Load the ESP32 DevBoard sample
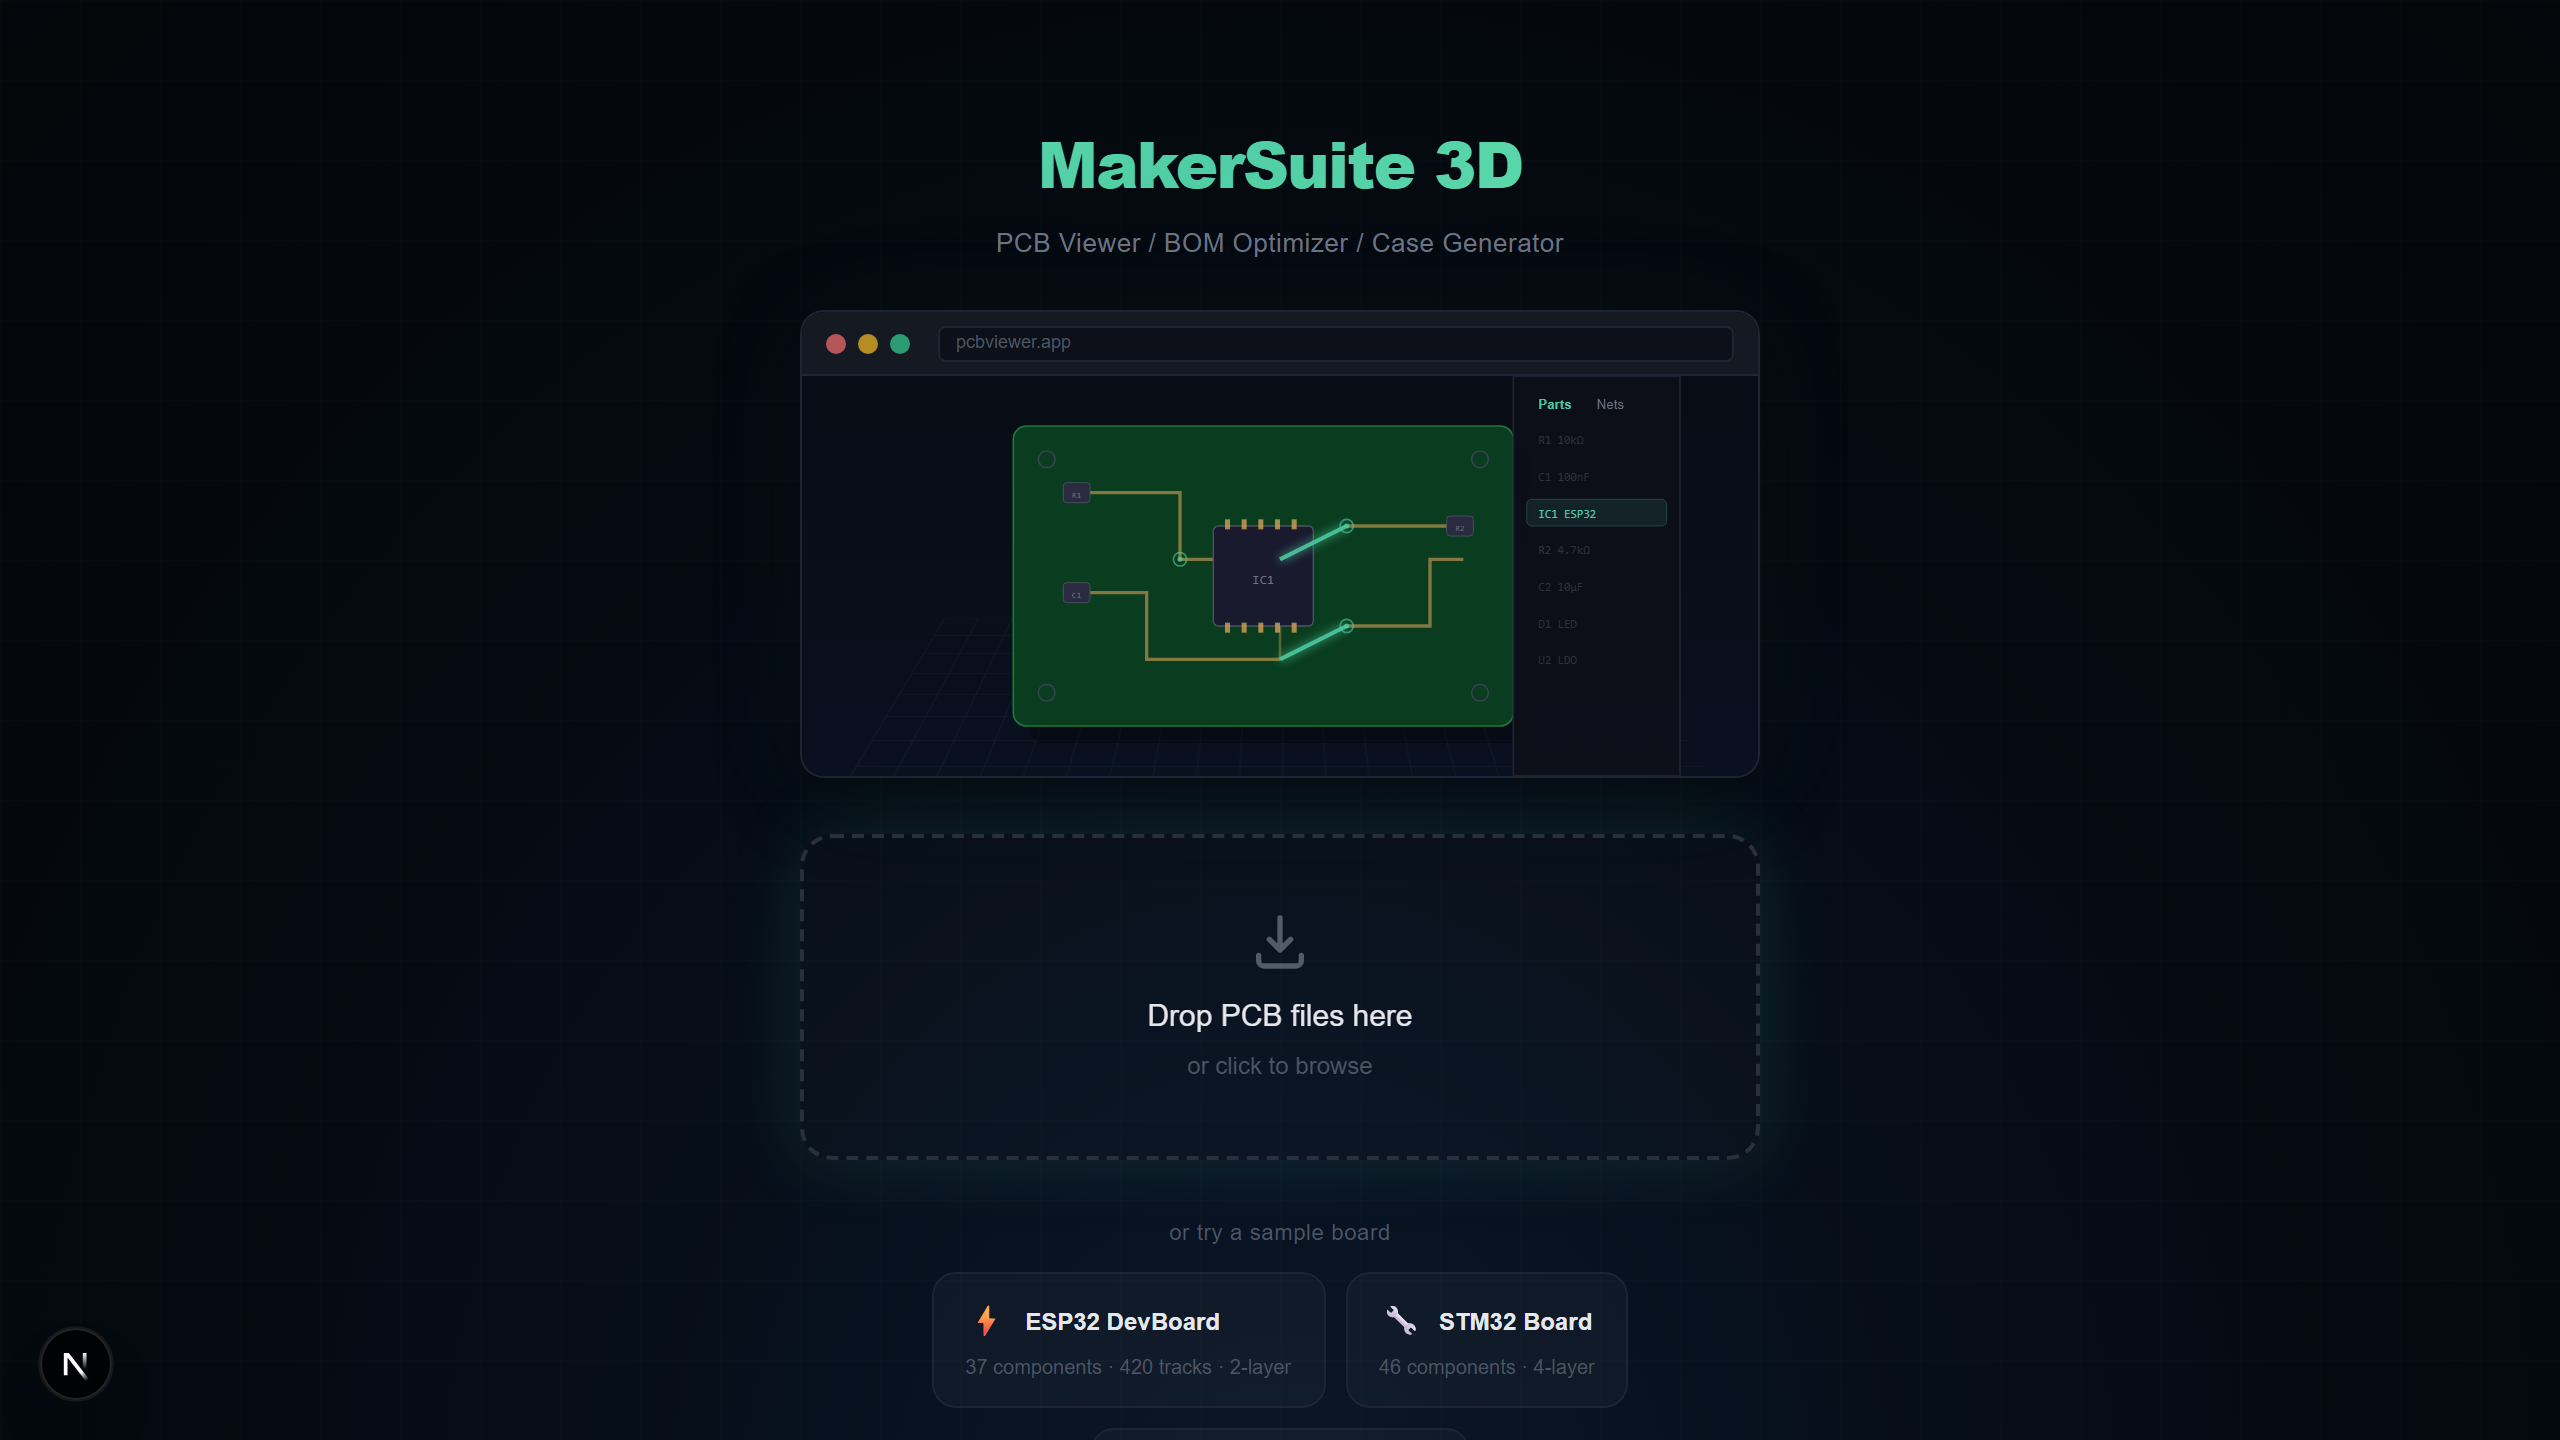The height and width of the screenshot is (1440, 2560). [1128, 1340]
